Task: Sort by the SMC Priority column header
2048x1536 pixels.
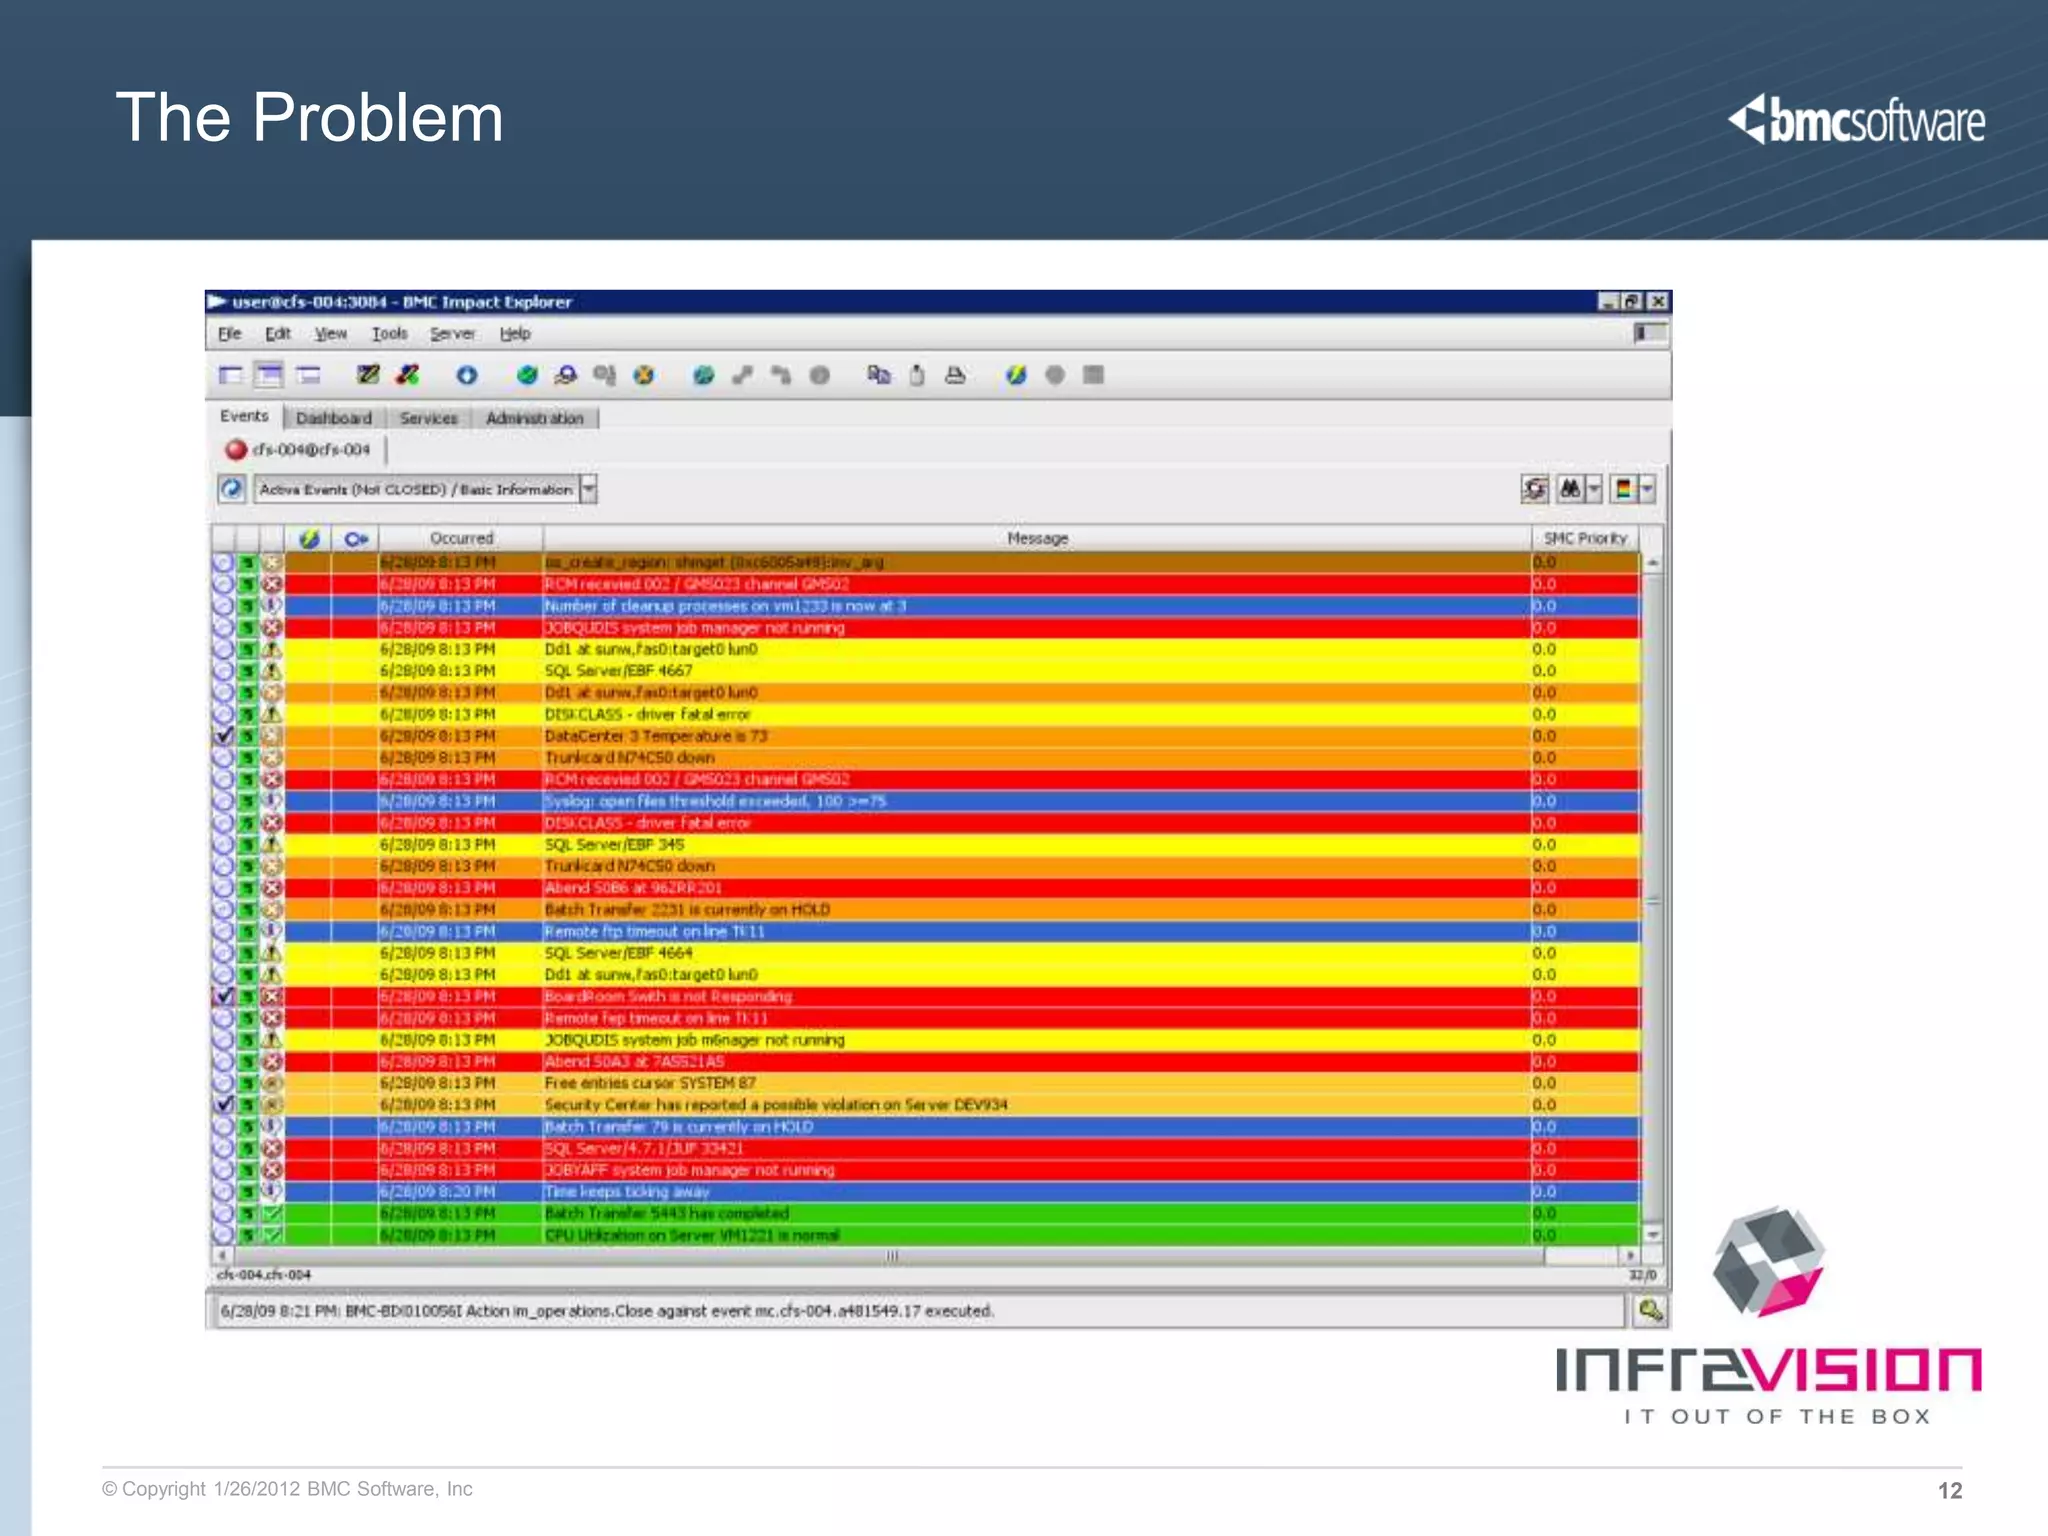Action: point(1585,538)
